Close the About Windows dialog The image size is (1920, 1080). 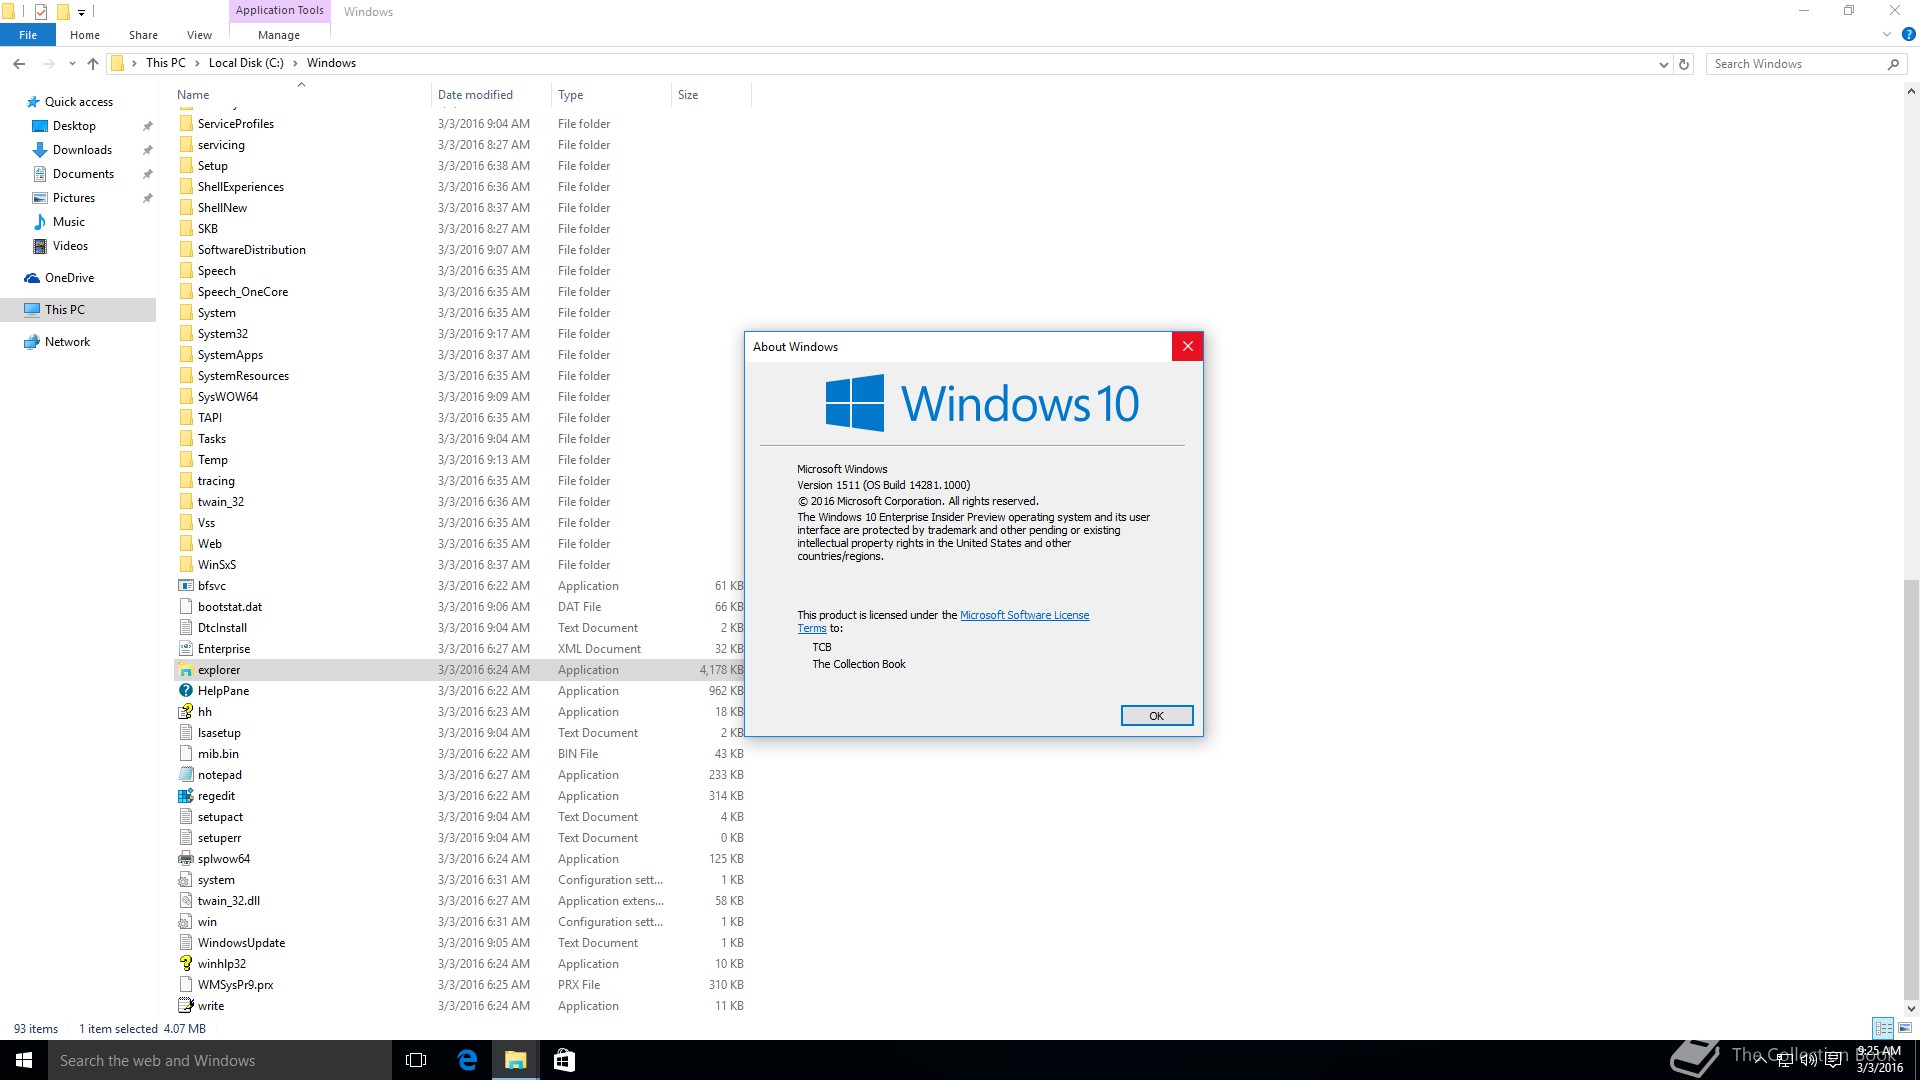(x=1187, y=346)
